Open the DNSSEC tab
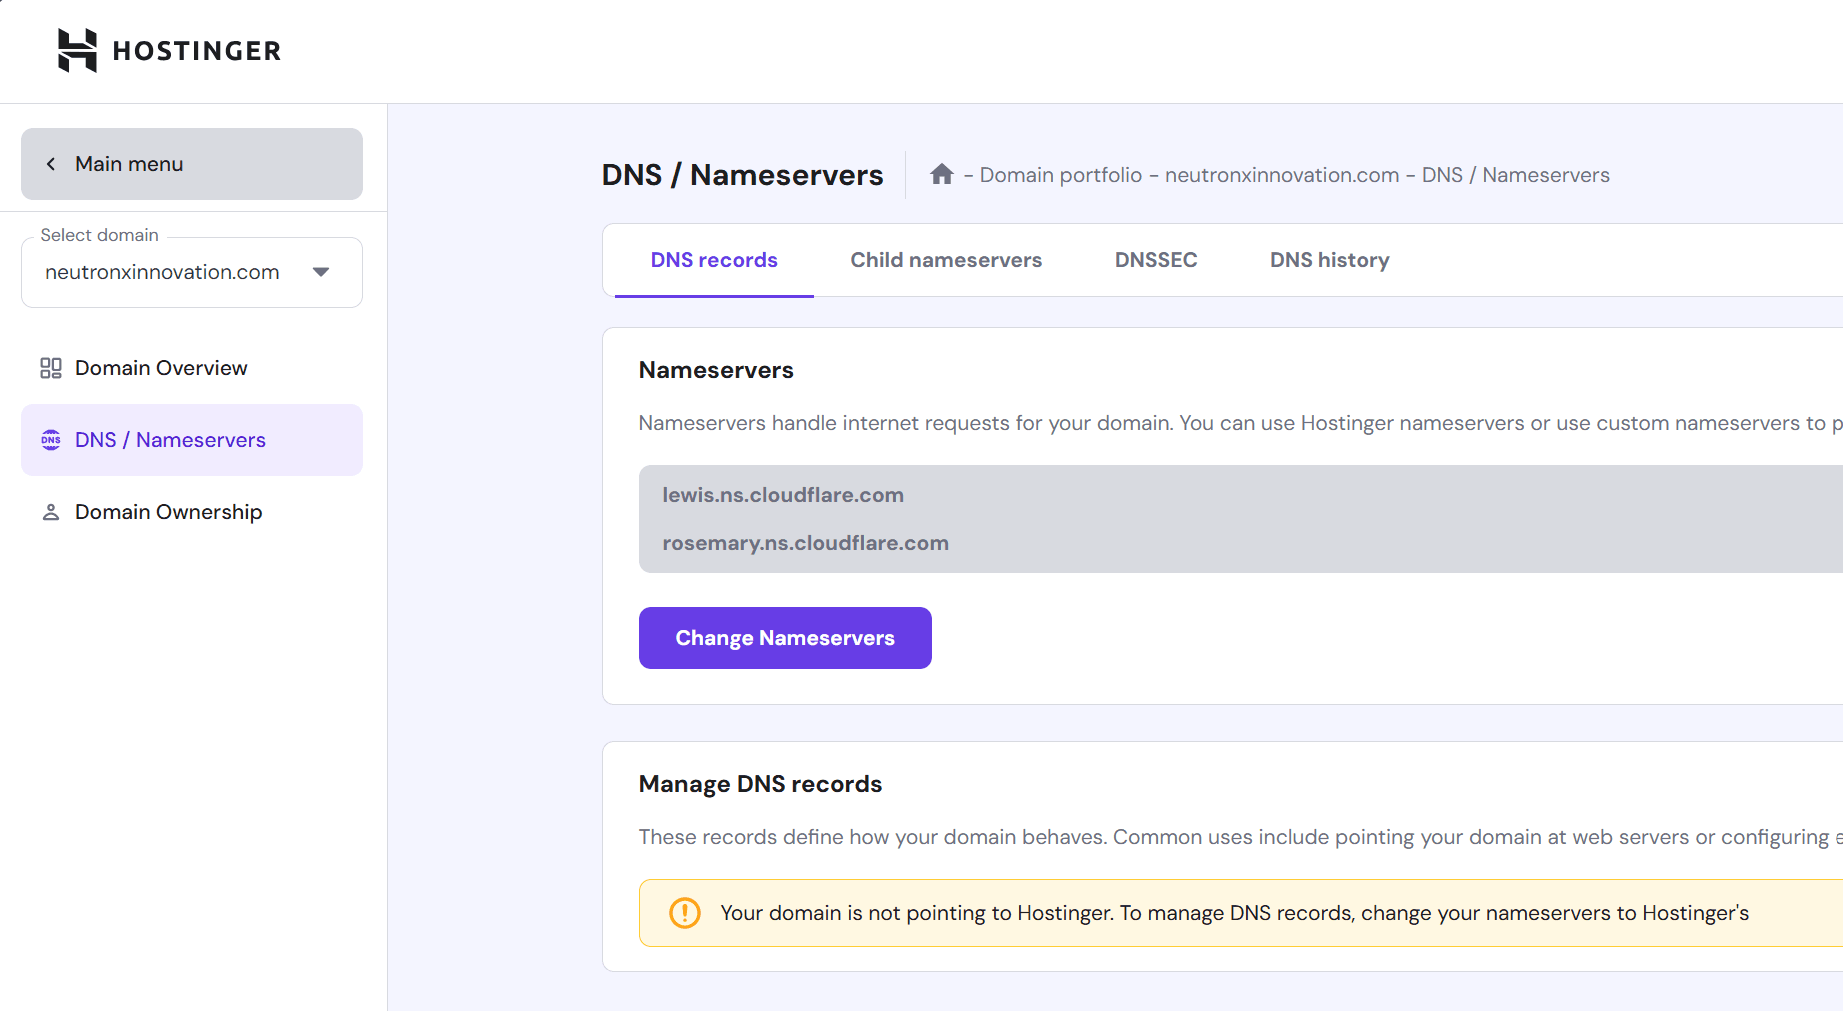This screenshot has width=1843, height=1011. click(x=1156, y=259)
